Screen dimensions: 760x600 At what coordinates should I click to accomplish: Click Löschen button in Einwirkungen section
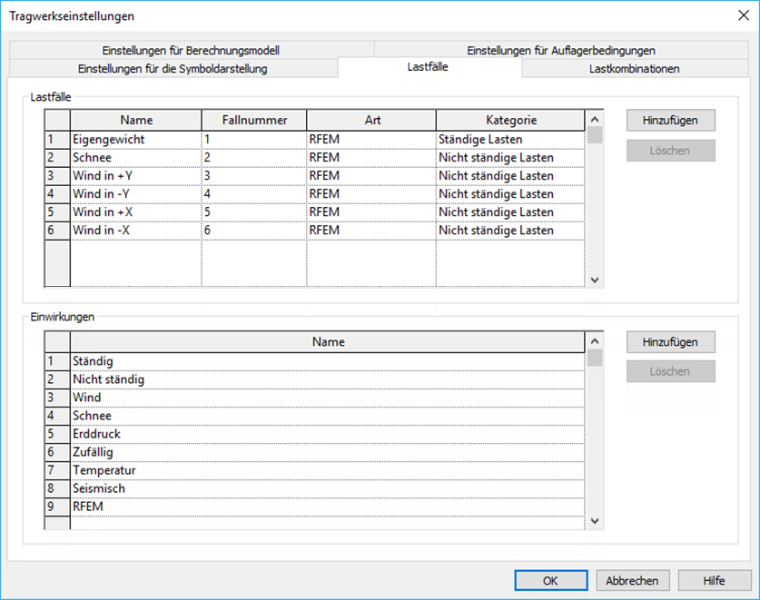pyautogui.click(x=670, y=371)
